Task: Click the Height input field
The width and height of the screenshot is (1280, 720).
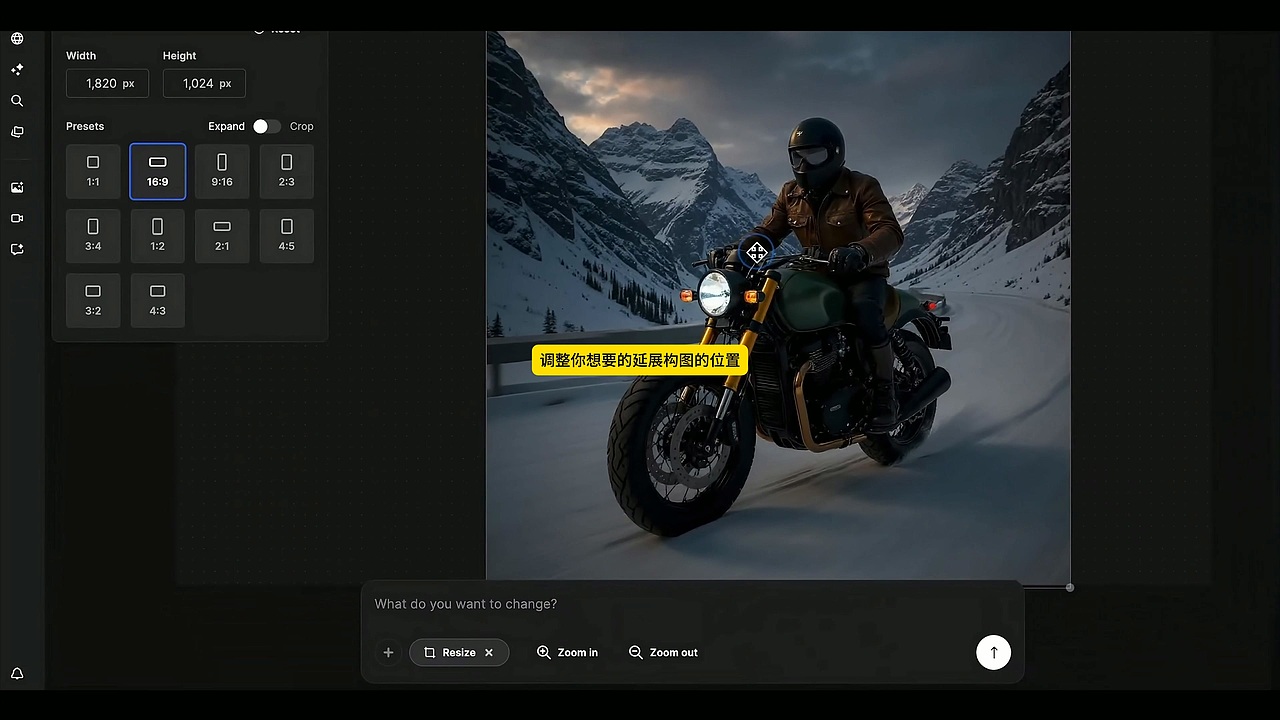Action: click(x=204, y=84)
